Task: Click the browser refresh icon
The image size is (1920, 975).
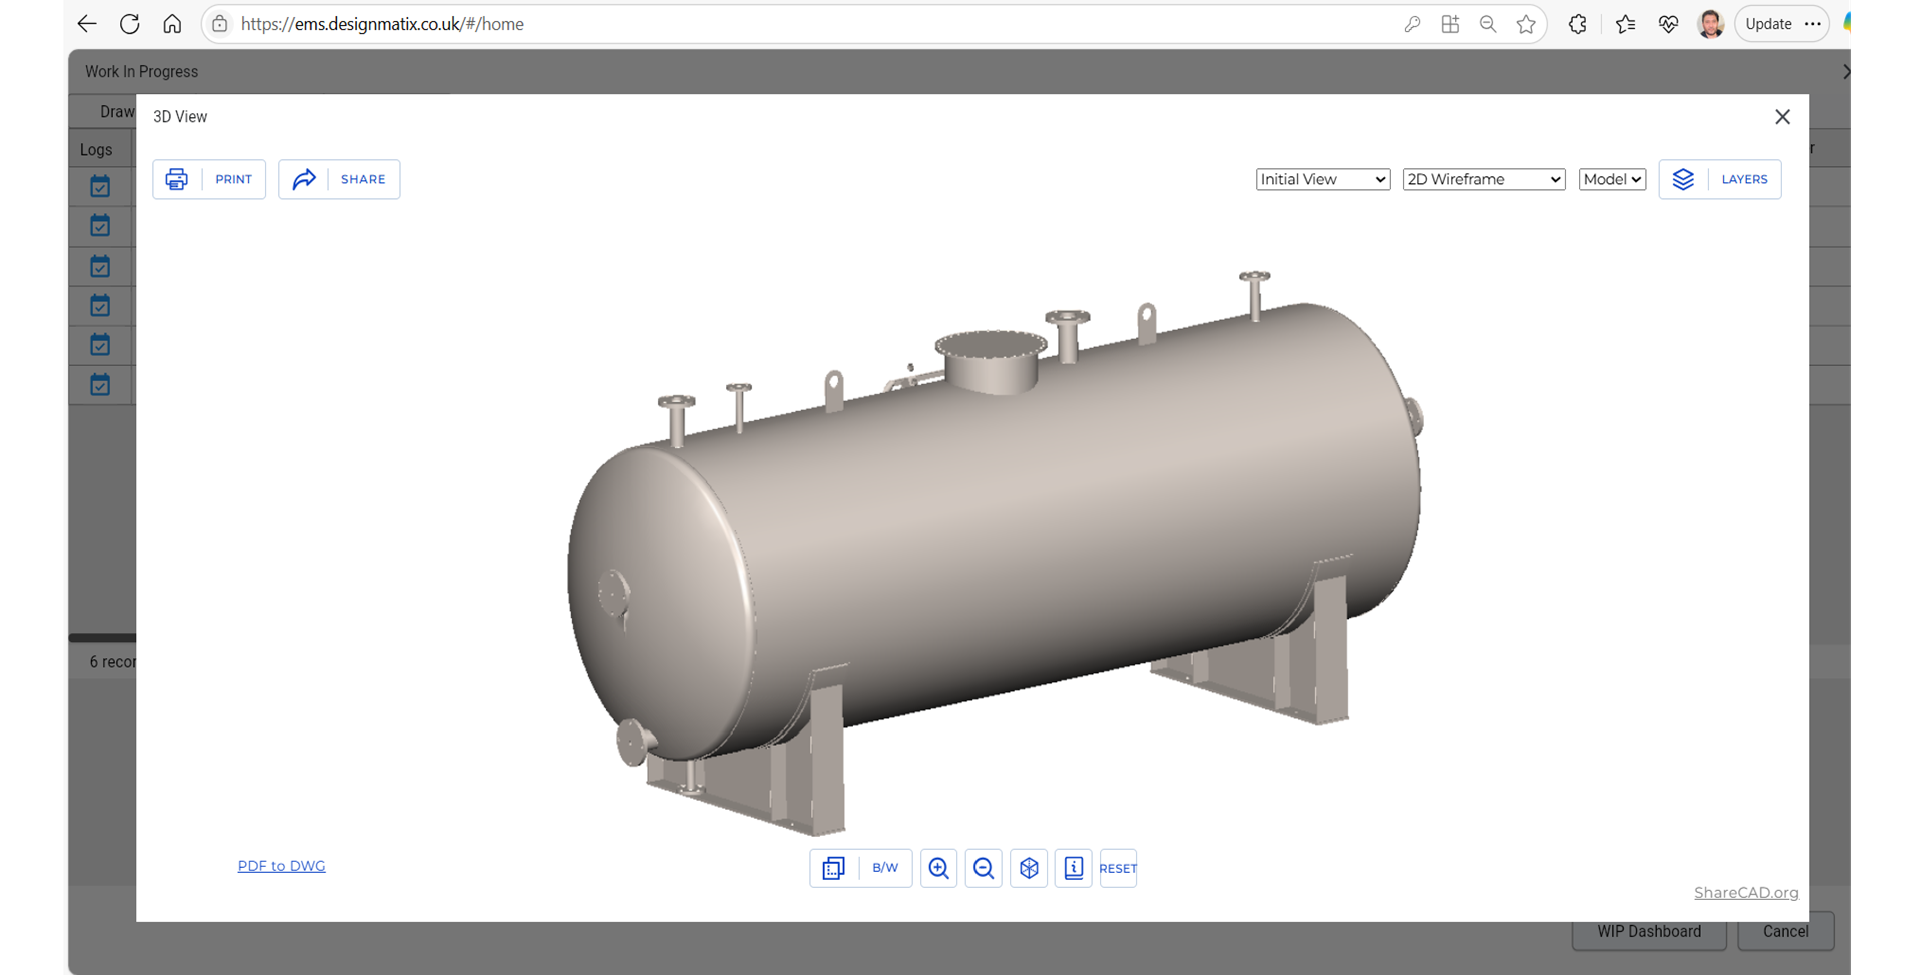Action: [x=129, y=24]
